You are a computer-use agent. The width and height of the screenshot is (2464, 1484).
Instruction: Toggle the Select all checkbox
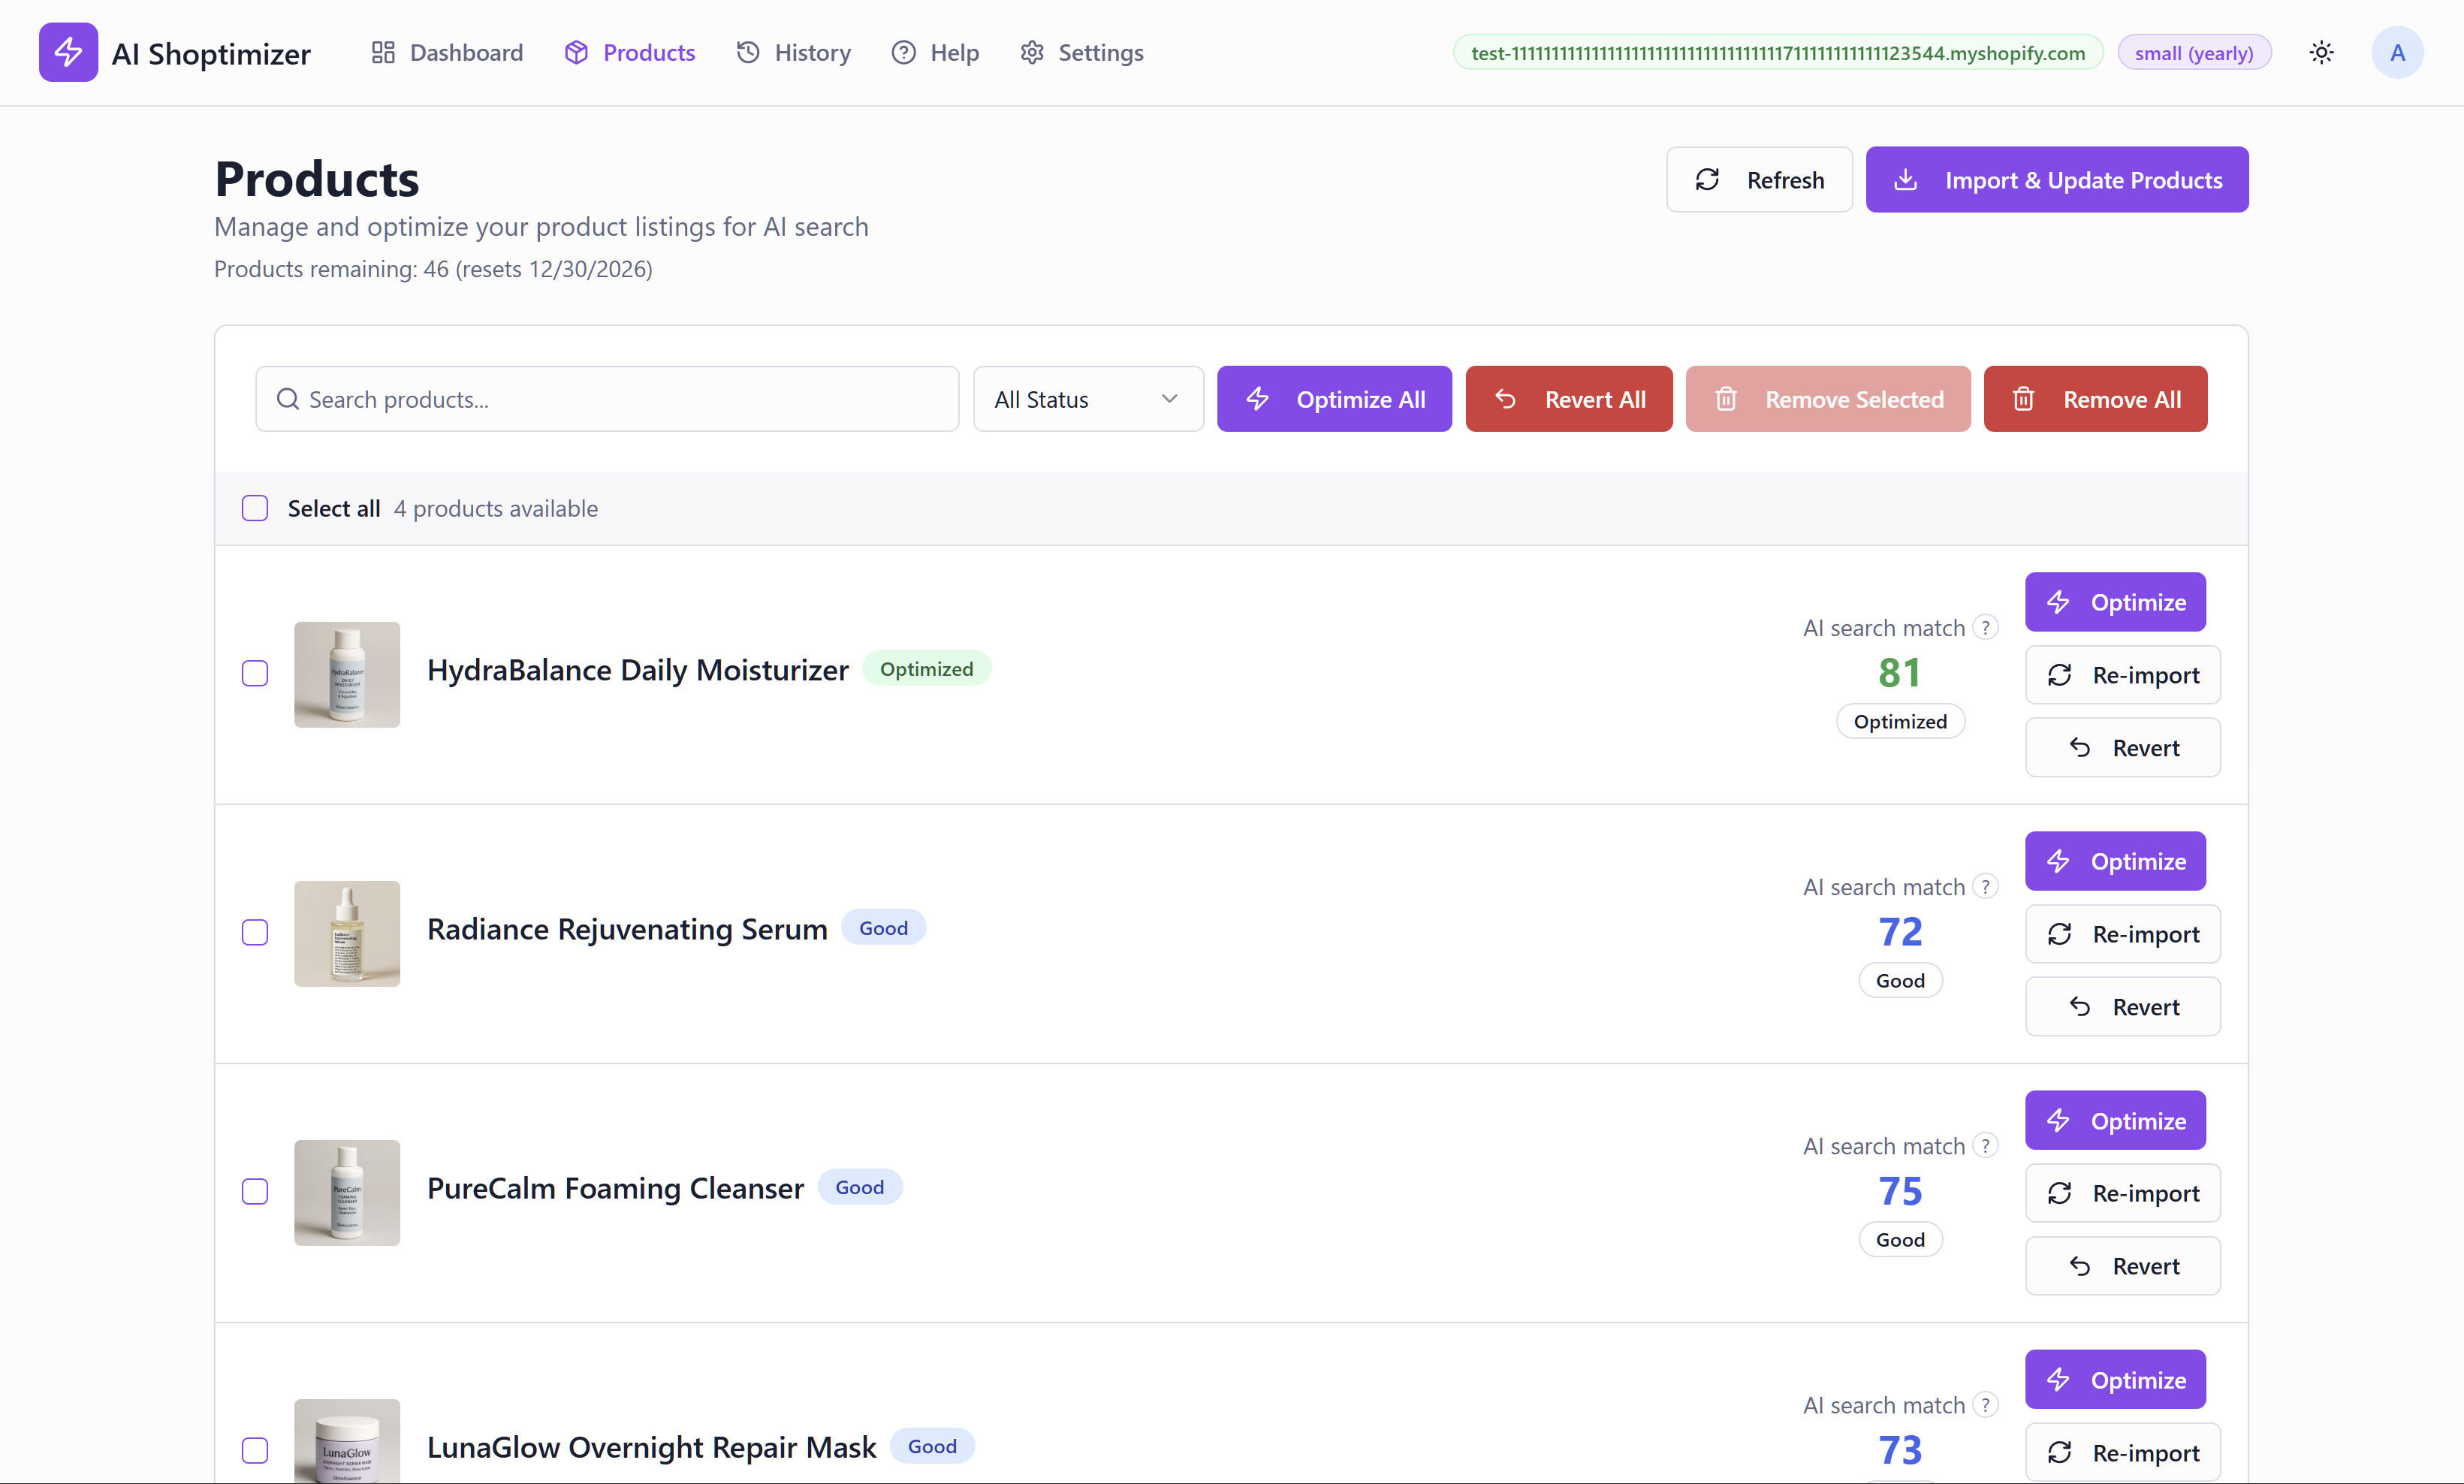click(x=255, y=508)
